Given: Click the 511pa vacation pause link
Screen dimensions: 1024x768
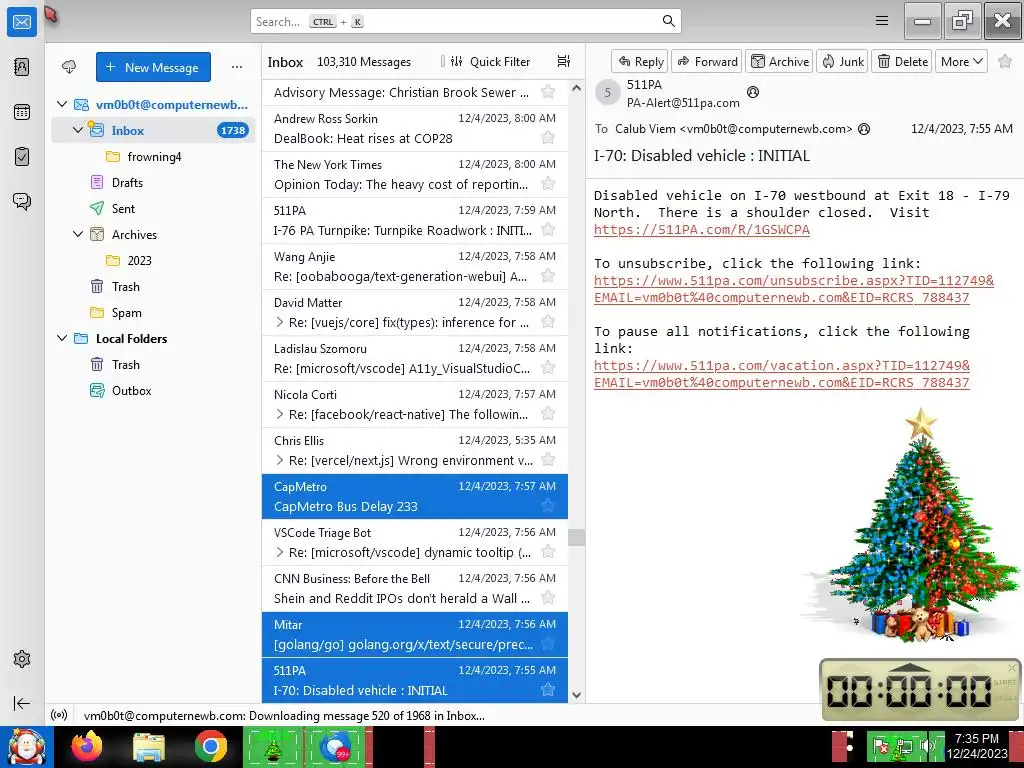Looking at the screenshot, I should [x=782, y=374].
